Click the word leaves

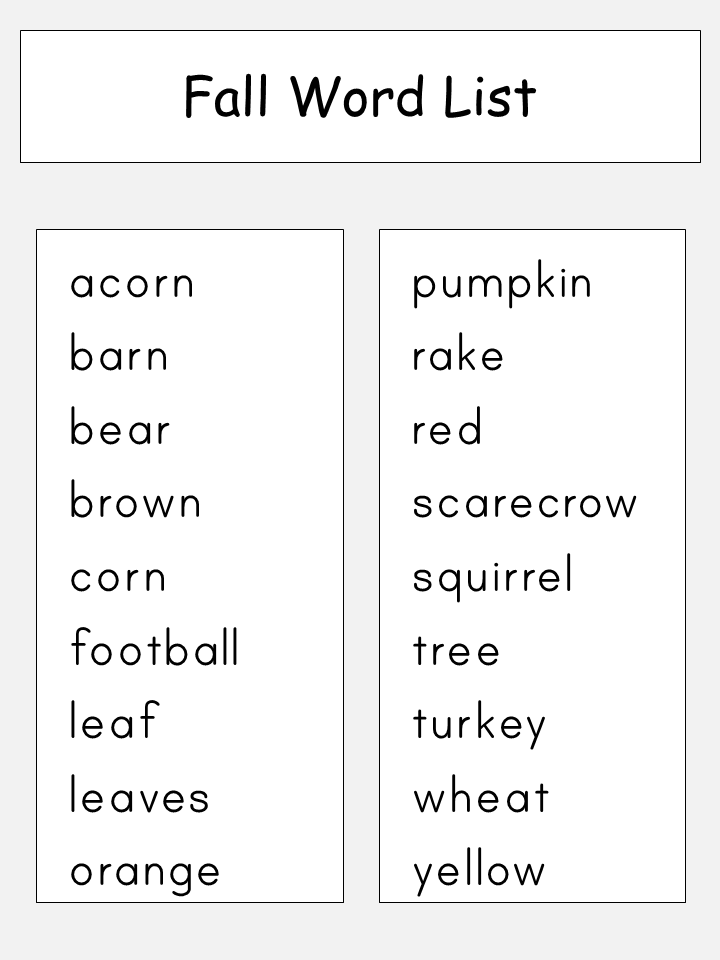(x=140, y=794)
